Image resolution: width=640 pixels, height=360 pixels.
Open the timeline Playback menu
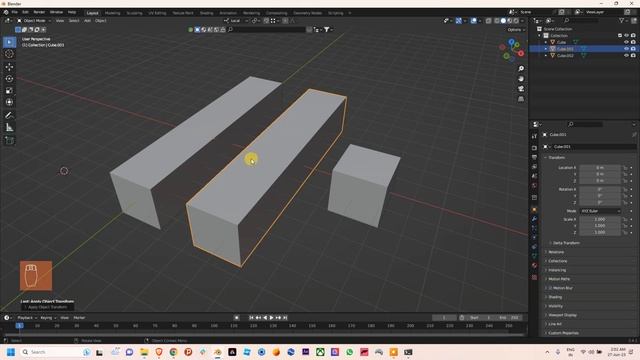(x=27, y=318)
